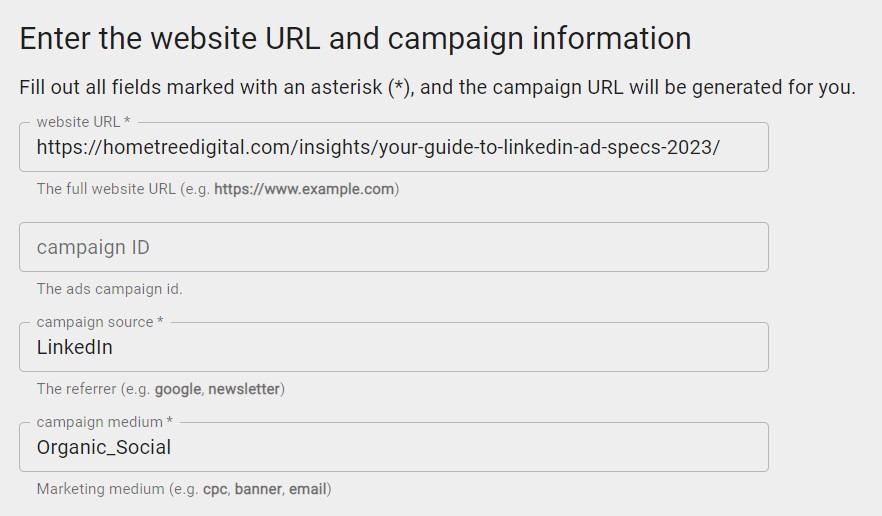Click the bold 'newsletter' example word
Image resolution: width=882 pixels, height=516 pixels.
(244, 389)
